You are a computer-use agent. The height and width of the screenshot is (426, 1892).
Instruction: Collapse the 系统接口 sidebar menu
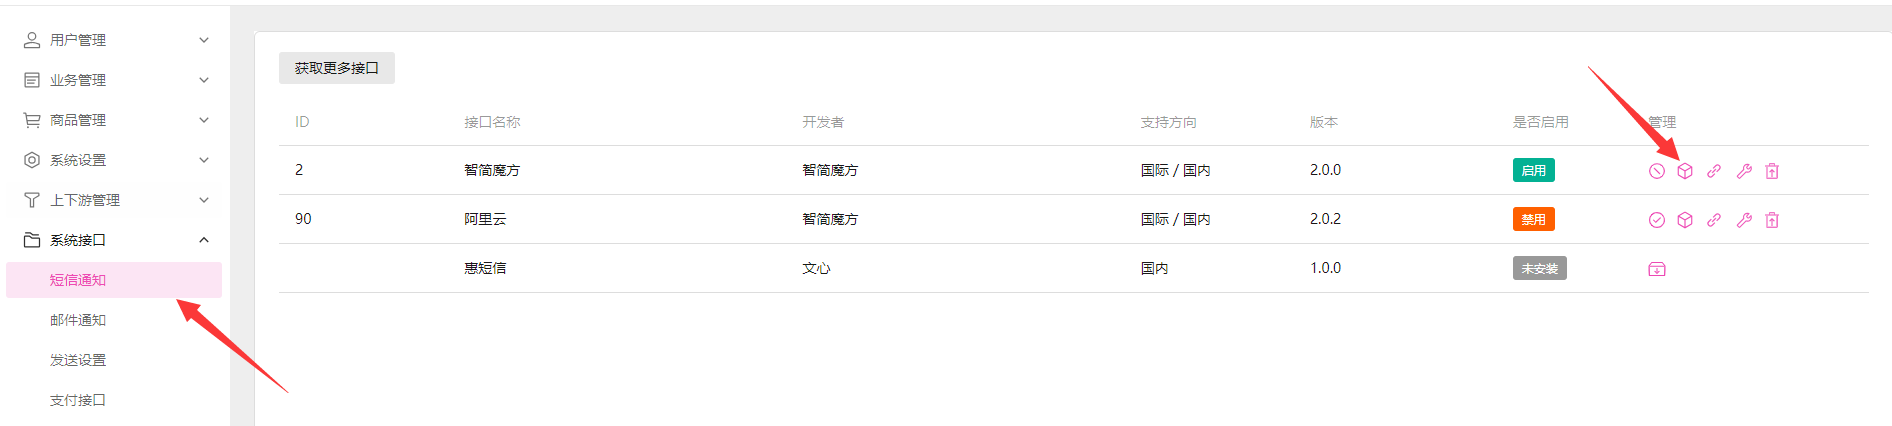click(x=114, y=240)
